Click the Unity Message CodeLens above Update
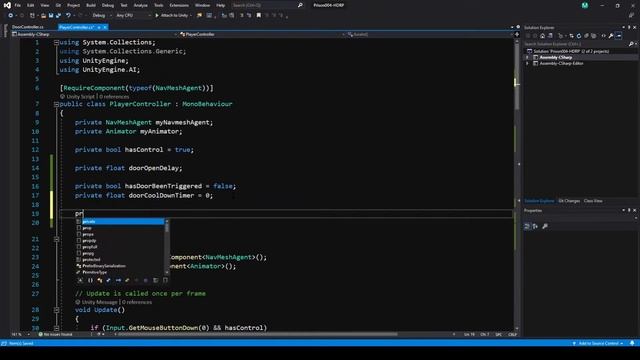 click(x=99, y=302)
